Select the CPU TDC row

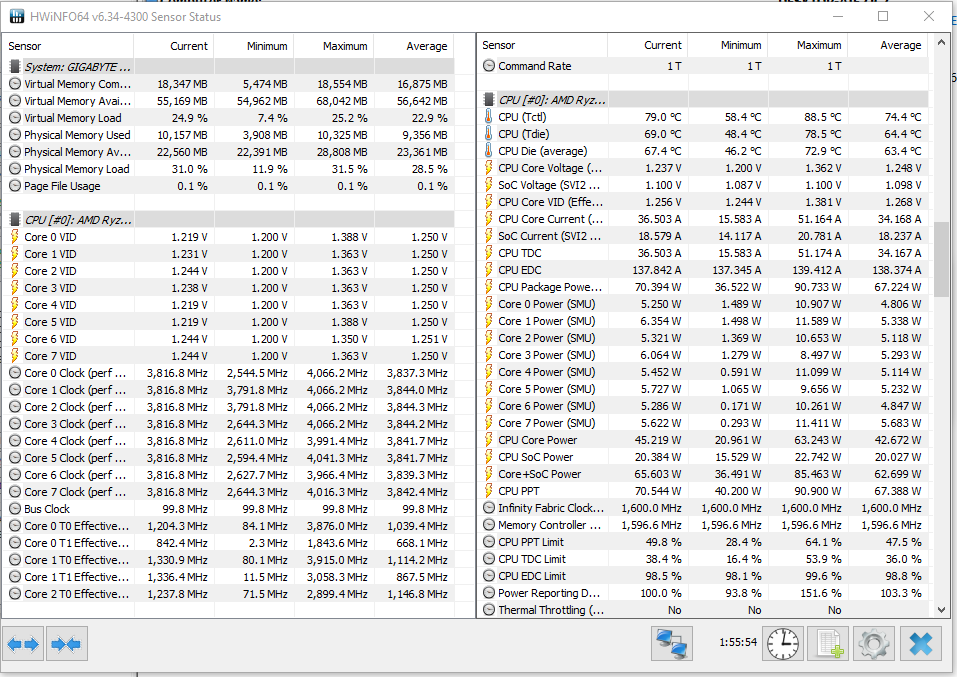pos(703,253)
